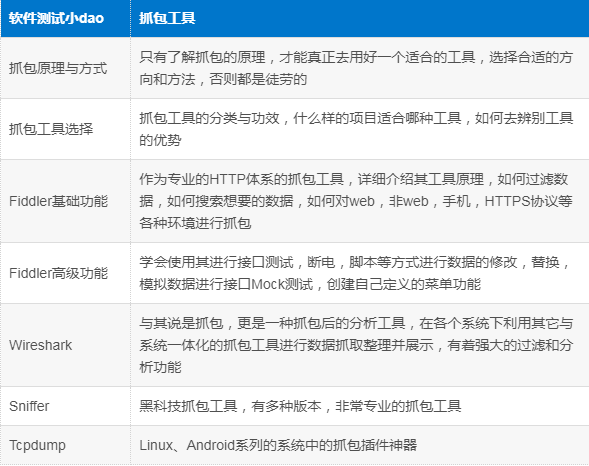Click the description starting '只有了解抓包的原理'

[356, 68]
